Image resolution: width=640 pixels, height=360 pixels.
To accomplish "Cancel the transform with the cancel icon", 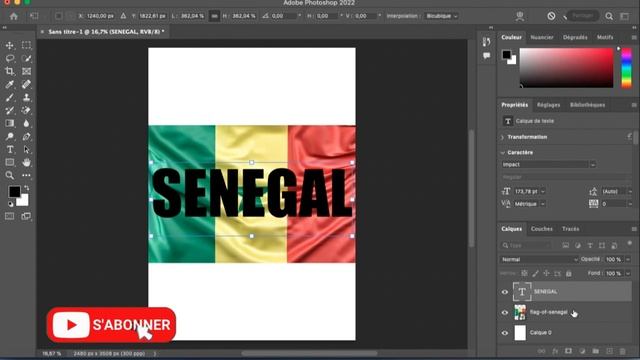I will (551, 16).
